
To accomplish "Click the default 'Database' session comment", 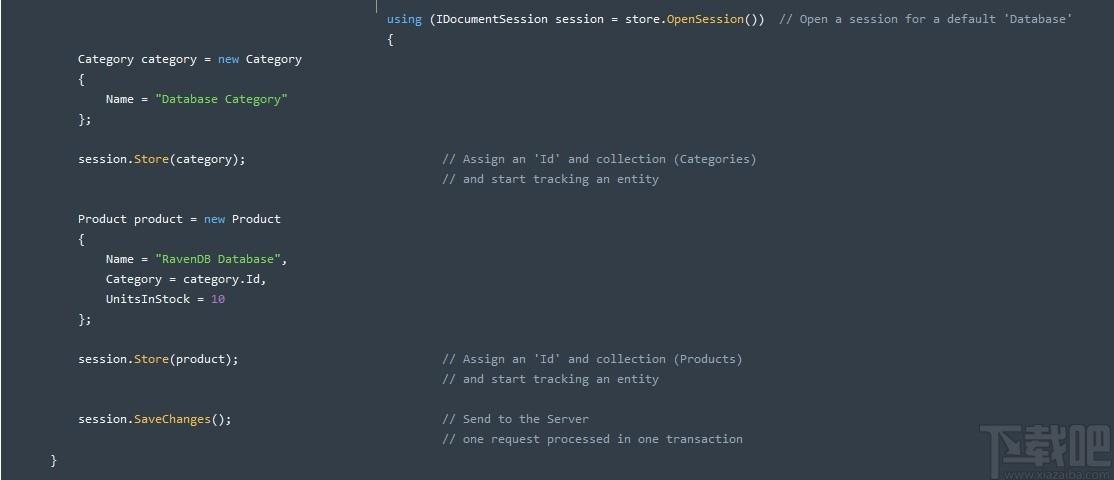I will pos(925,19).
